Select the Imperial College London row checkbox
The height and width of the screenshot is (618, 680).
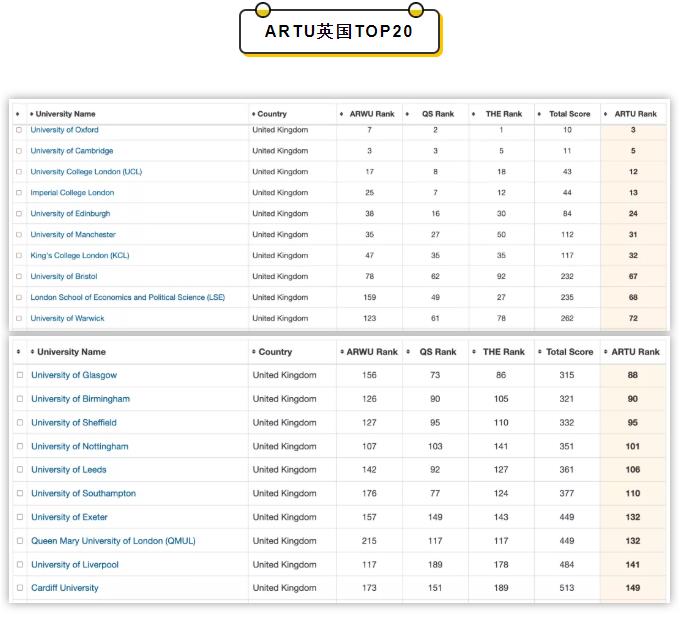(x=19, y=193)
